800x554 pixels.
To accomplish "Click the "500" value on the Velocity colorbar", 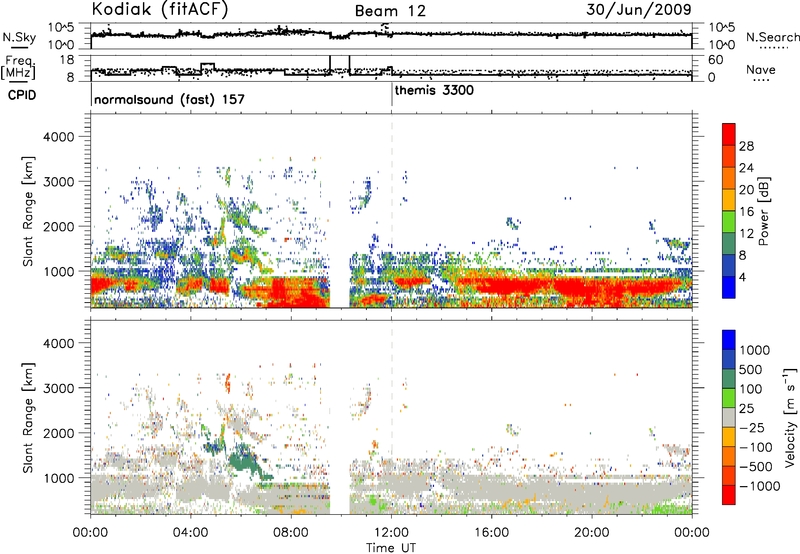I will tap(751, 369).
